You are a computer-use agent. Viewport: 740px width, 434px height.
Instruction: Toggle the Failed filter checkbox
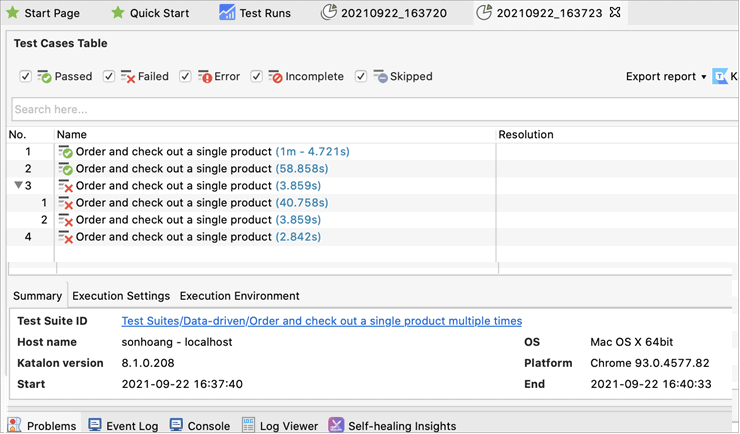point(109,76)
